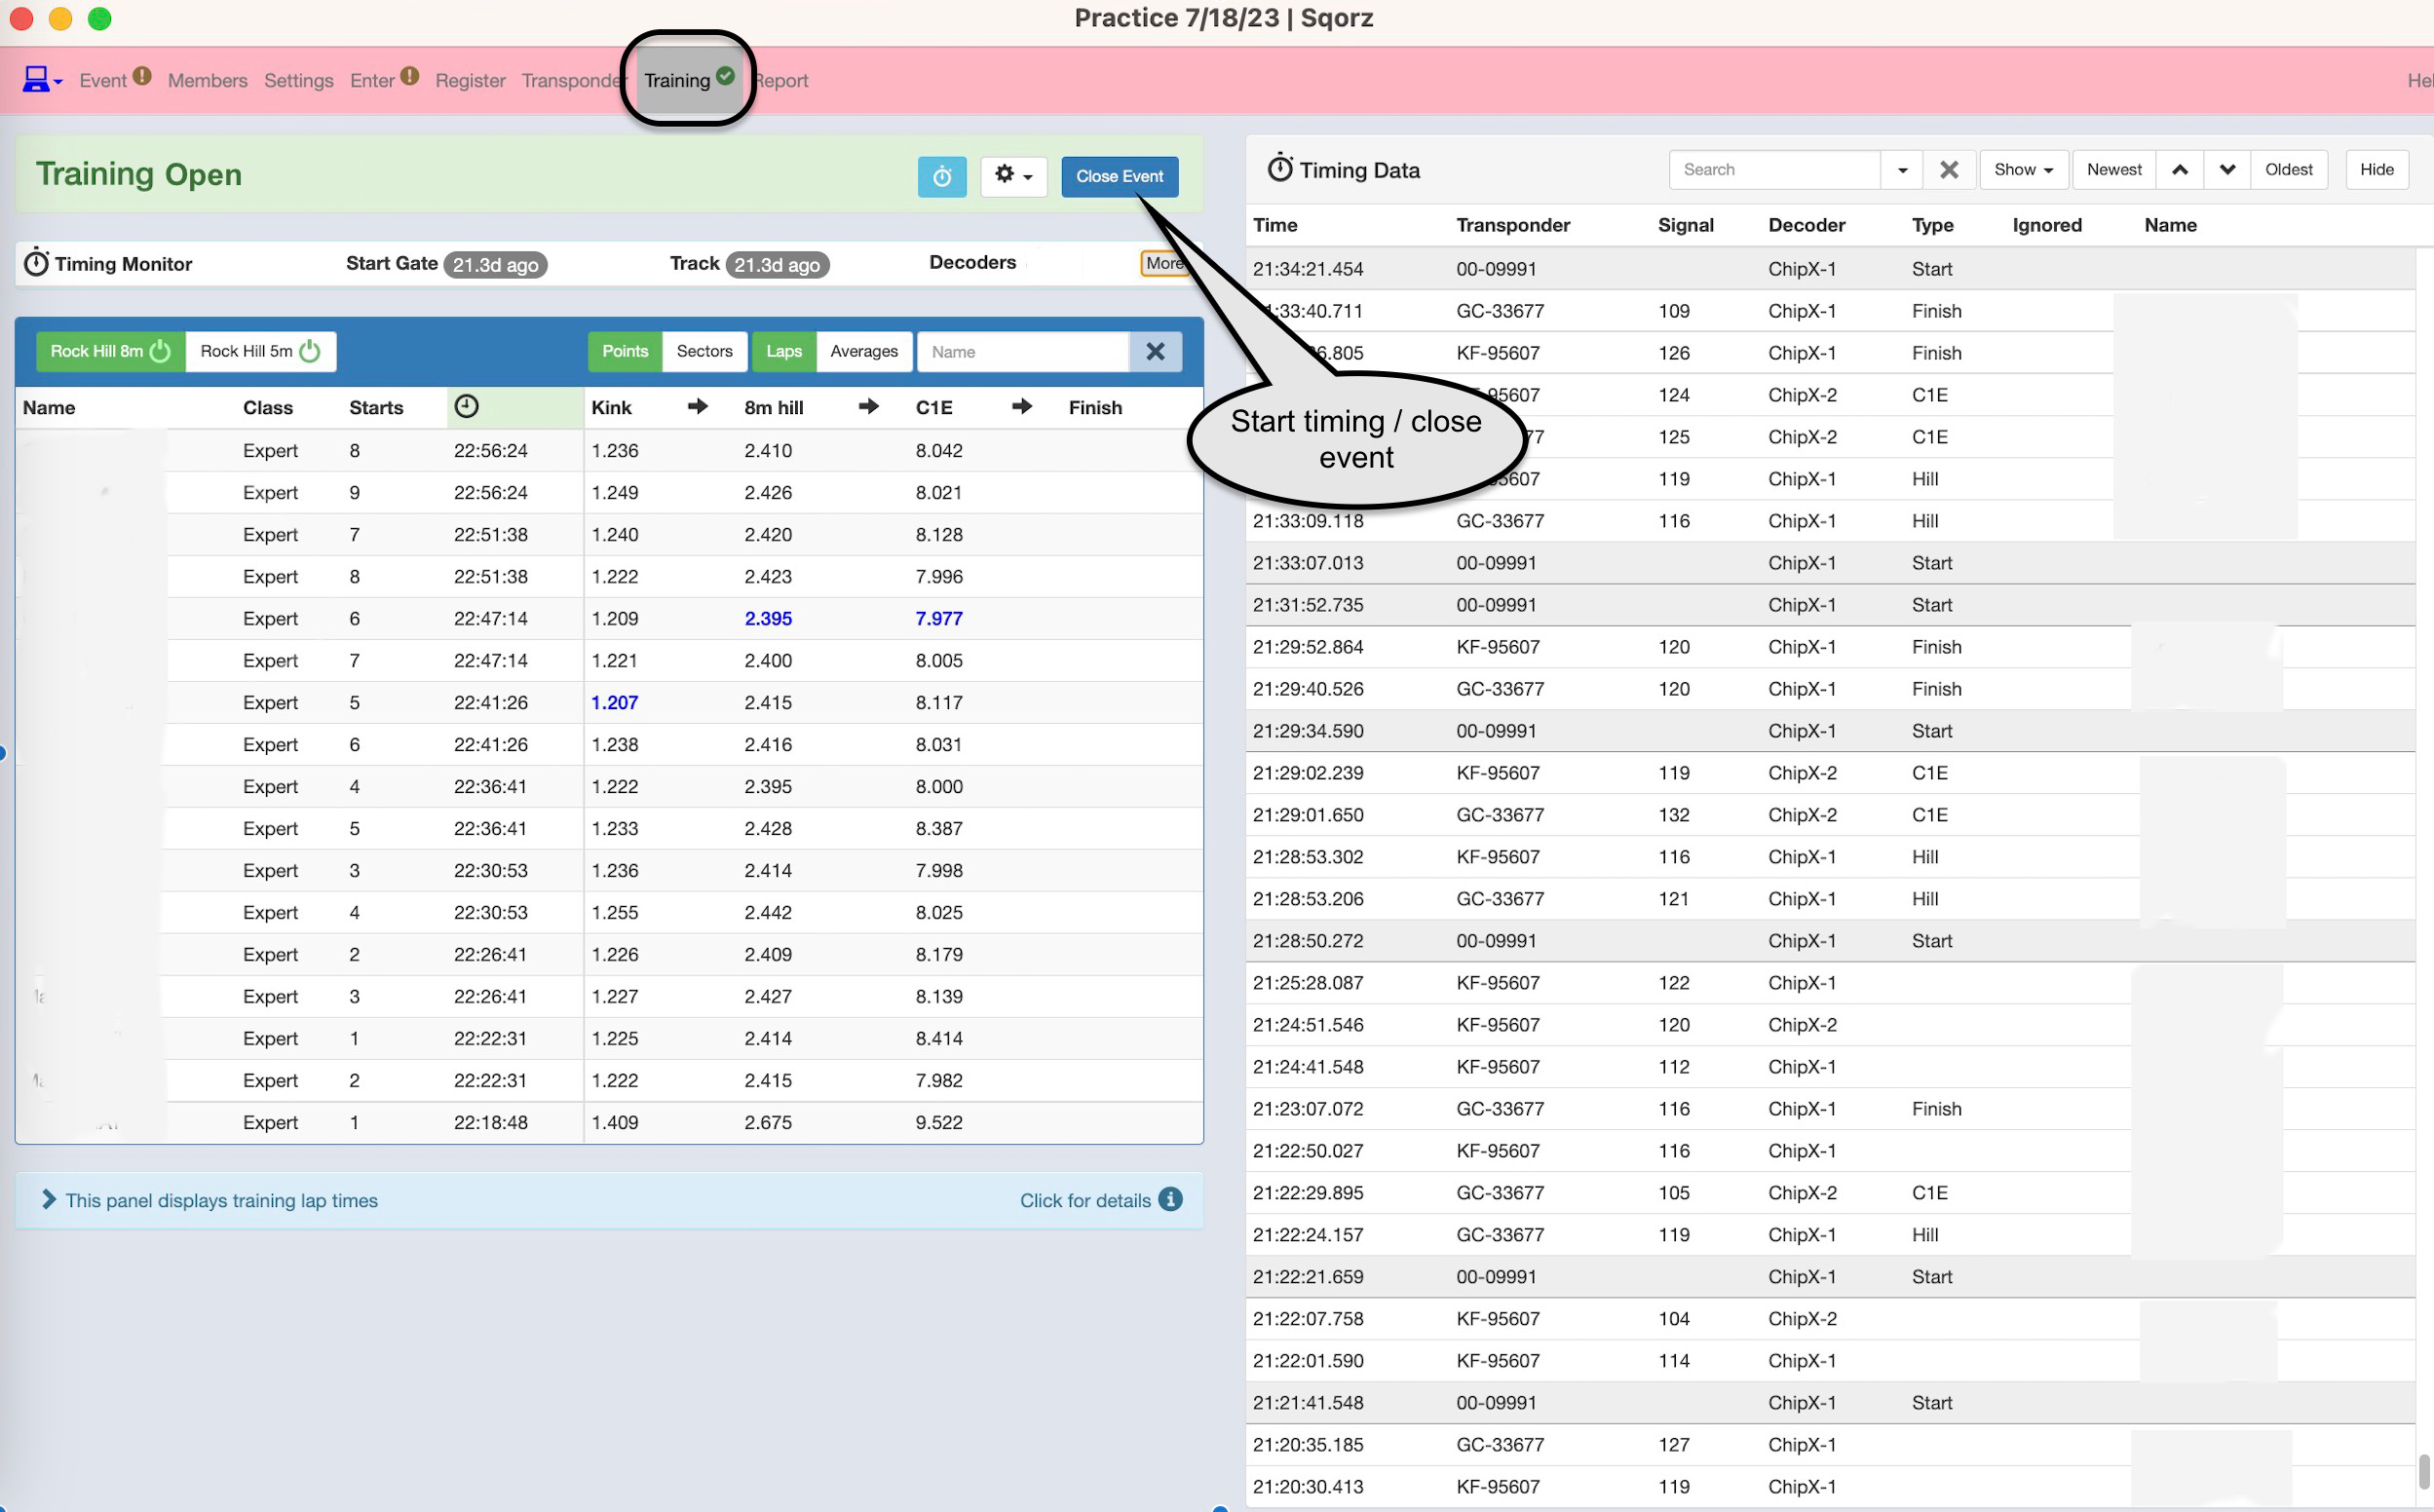Open the Members tab
Screen dimensions: 2434x1512
[207, 80]
